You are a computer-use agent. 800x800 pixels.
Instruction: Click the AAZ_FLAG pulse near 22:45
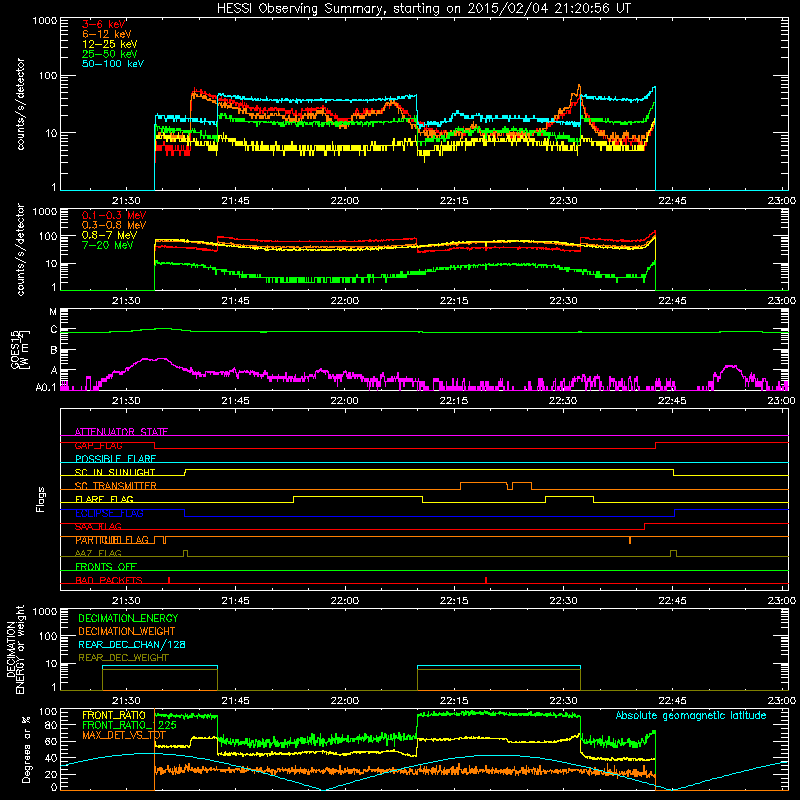tap(673, 554)
